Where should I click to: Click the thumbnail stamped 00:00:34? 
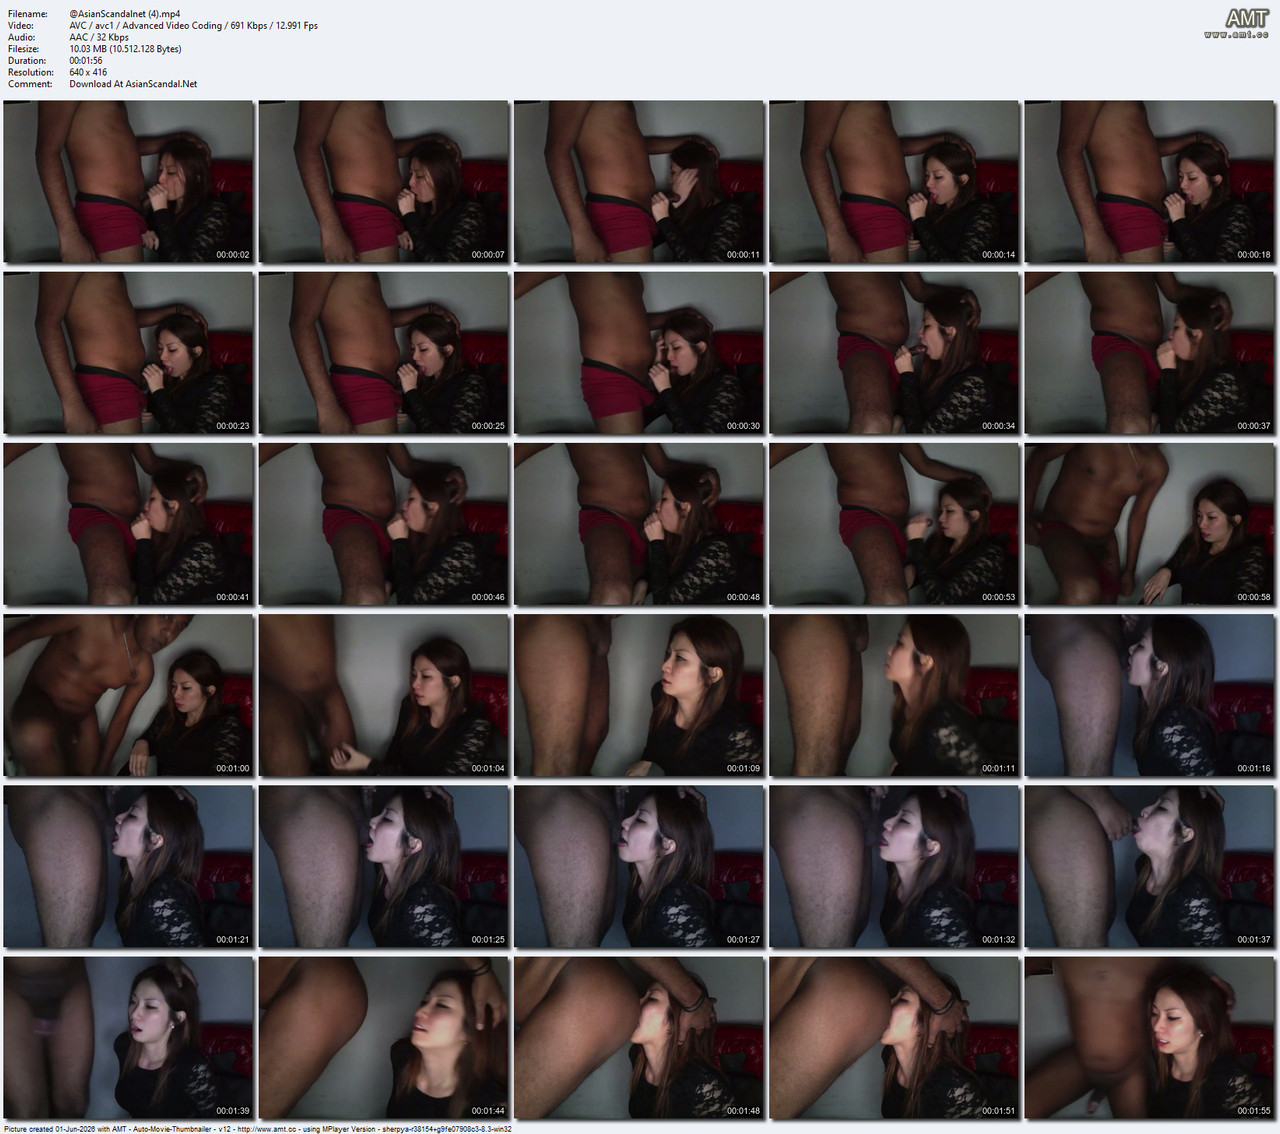point(895,352)
